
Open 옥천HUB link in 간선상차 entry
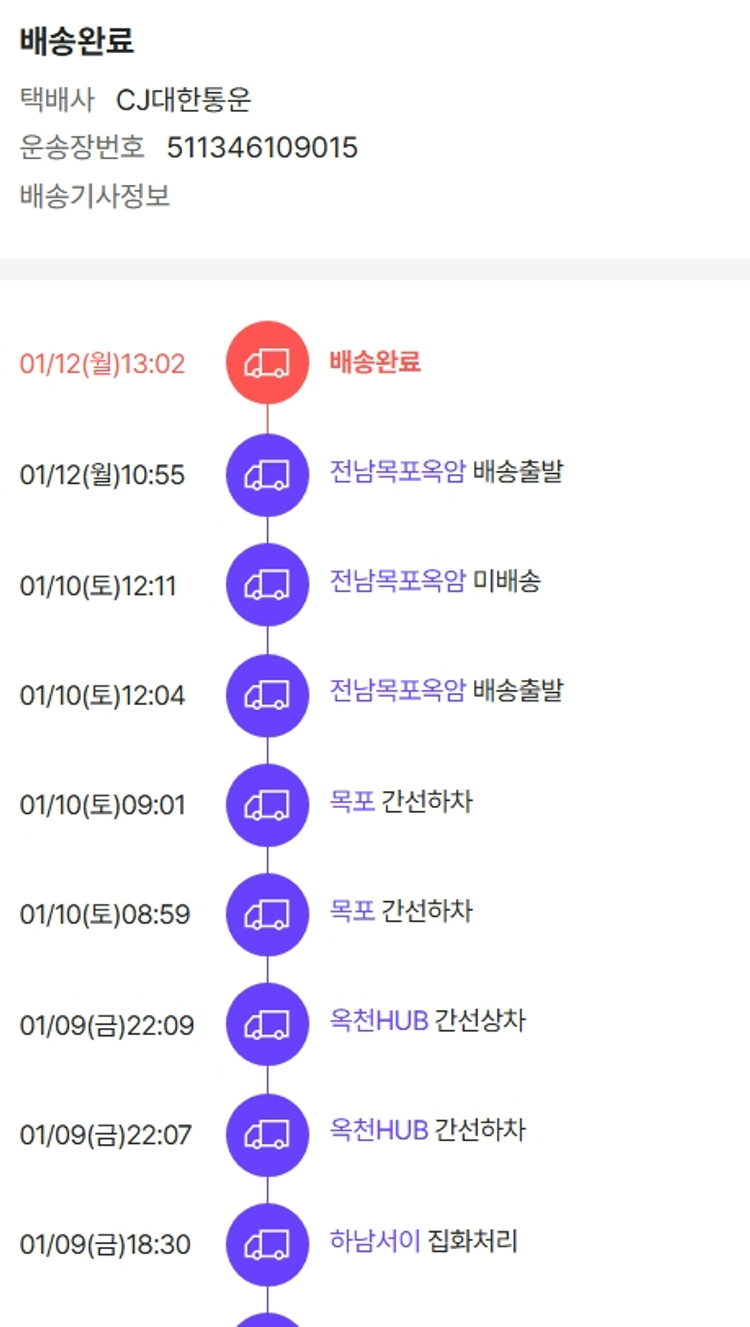pyautogui.click(x=379, y=1021)
